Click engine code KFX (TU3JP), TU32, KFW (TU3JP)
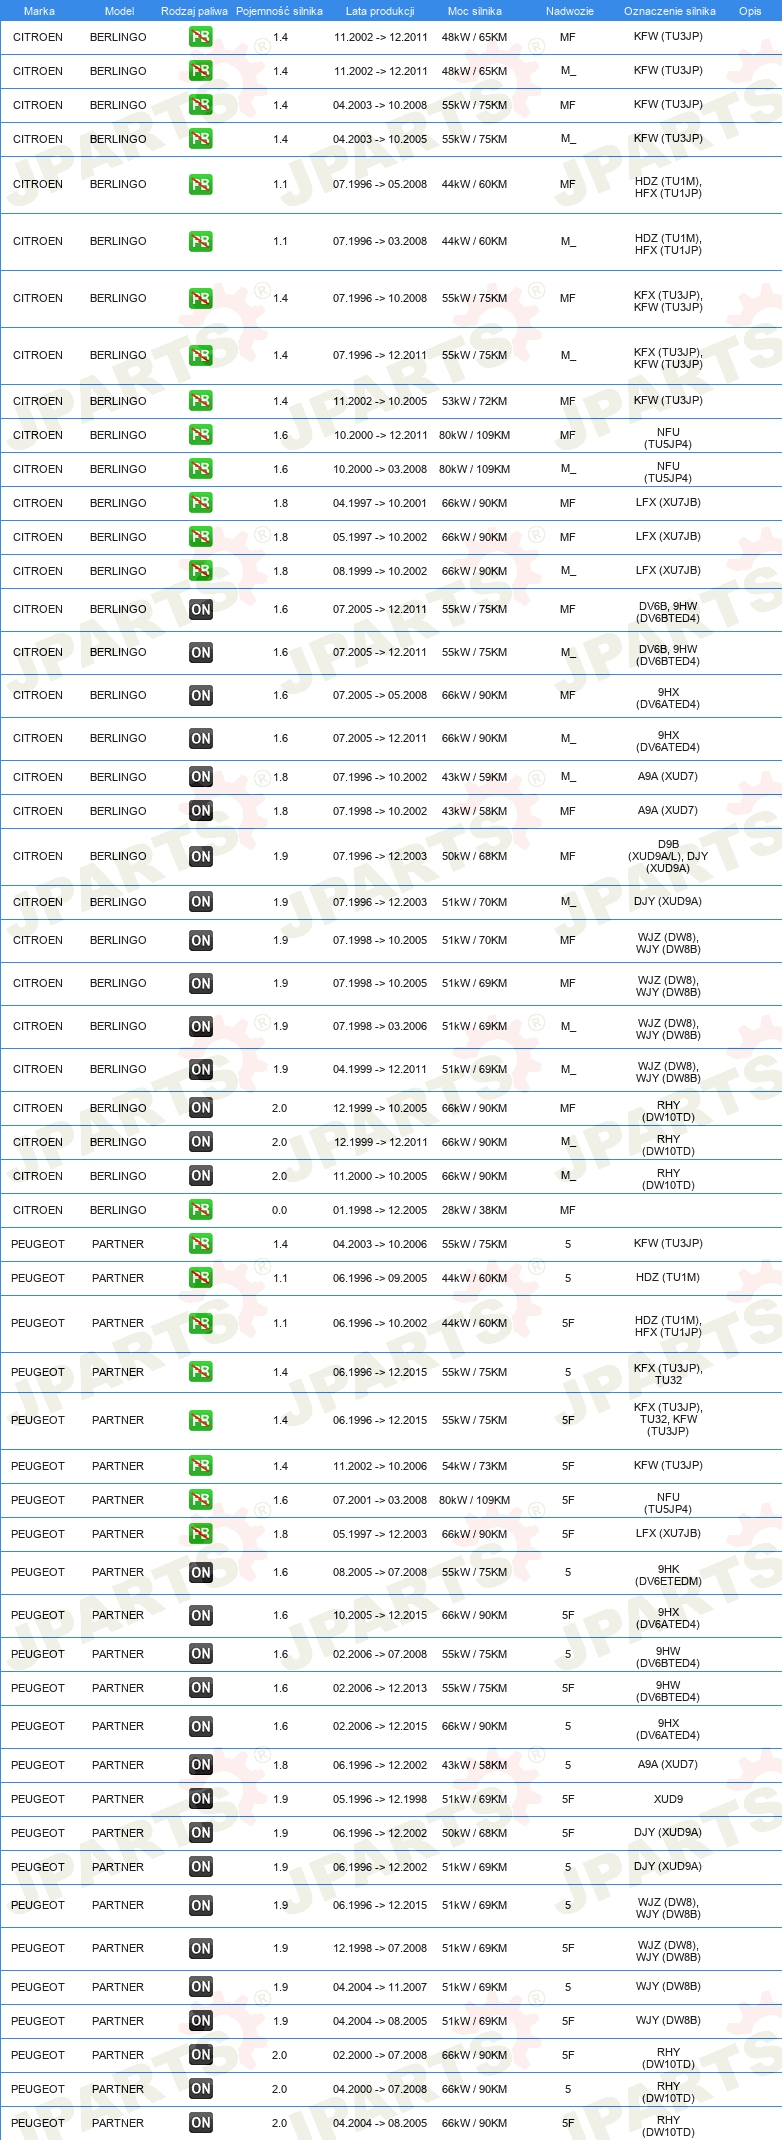The image size is (782, 2140). coord(668,1419)
